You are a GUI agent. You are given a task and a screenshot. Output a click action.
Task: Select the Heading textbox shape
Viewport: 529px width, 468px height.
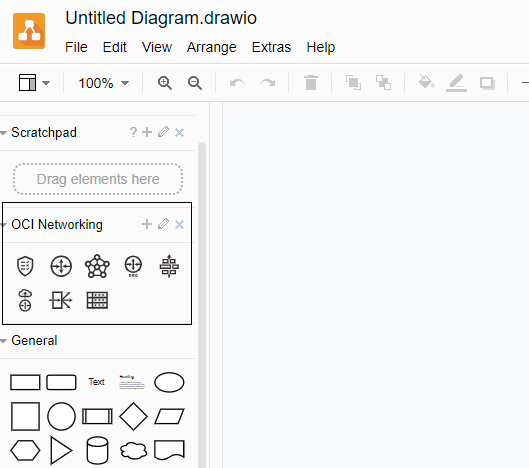click(132, 382)
